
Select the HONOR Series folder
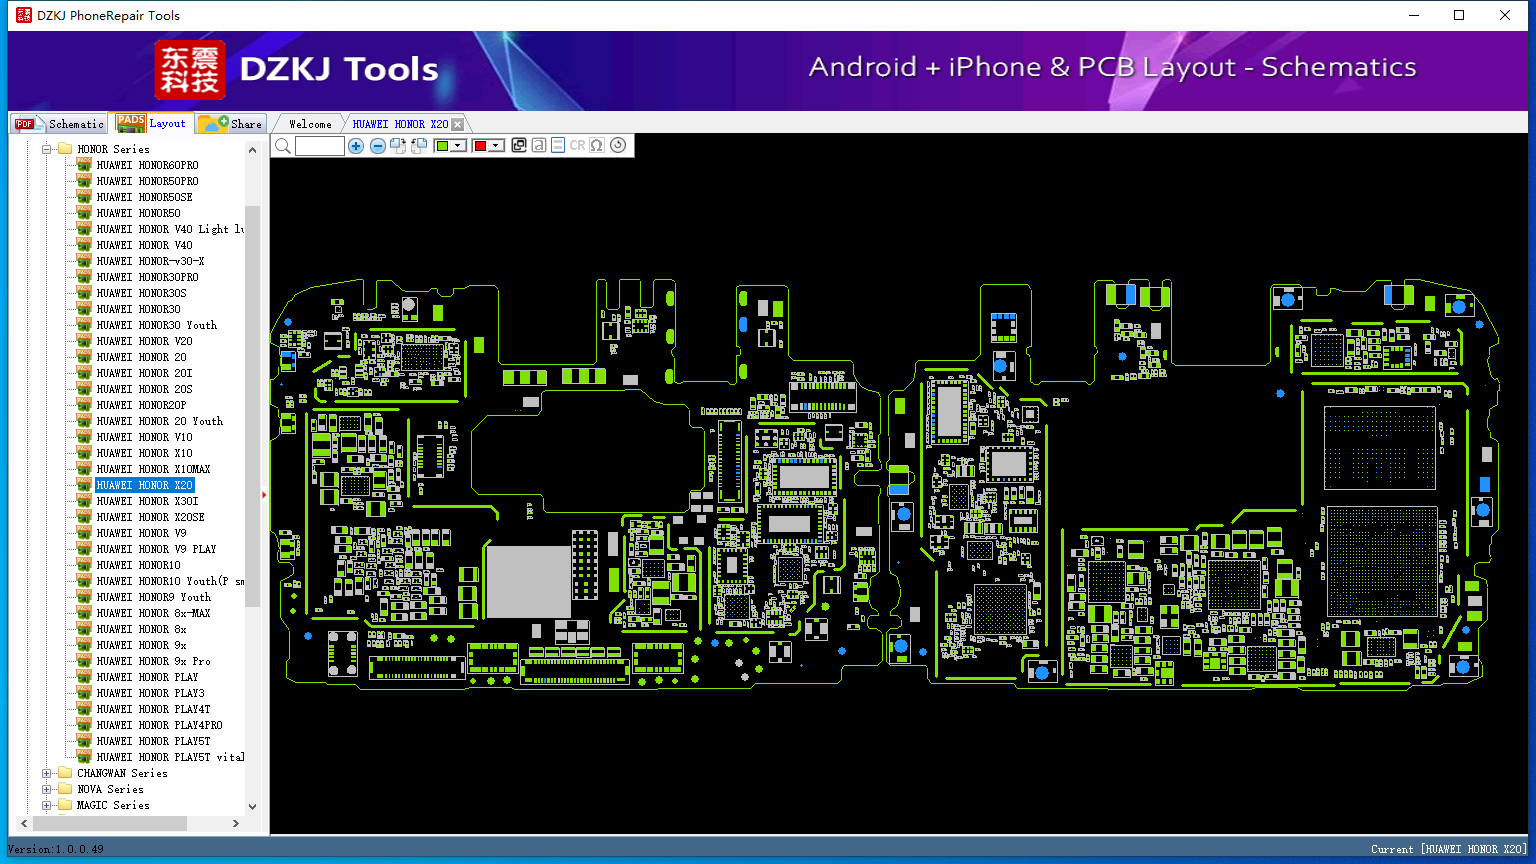113,149
